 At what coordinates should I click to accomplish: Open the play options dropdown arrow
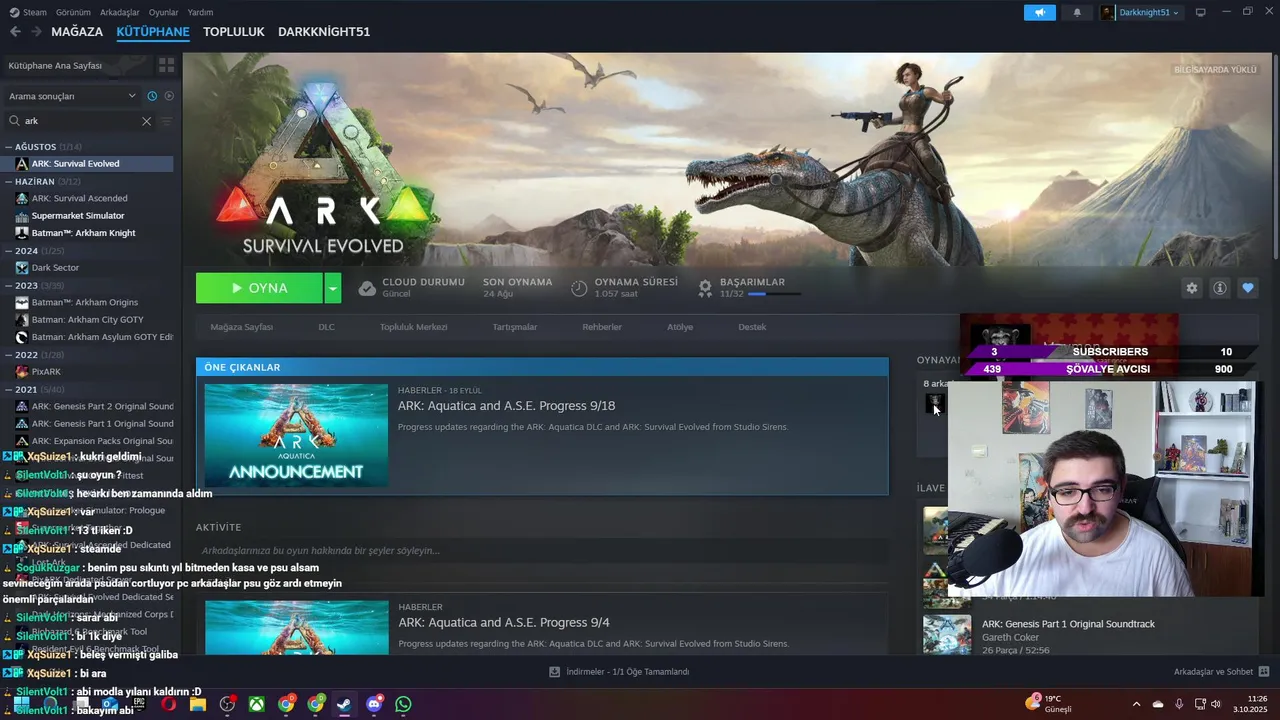[332, 288]
